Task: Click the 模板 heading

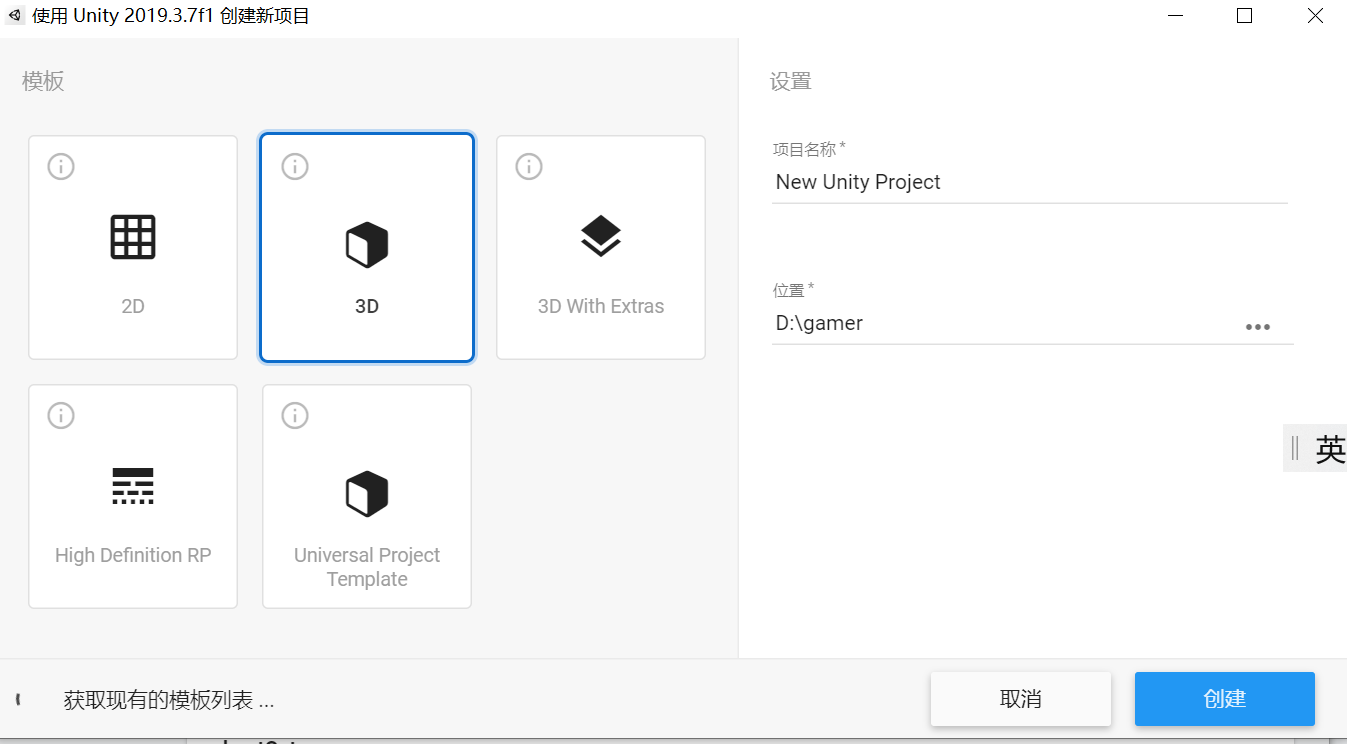Action: 43,82
